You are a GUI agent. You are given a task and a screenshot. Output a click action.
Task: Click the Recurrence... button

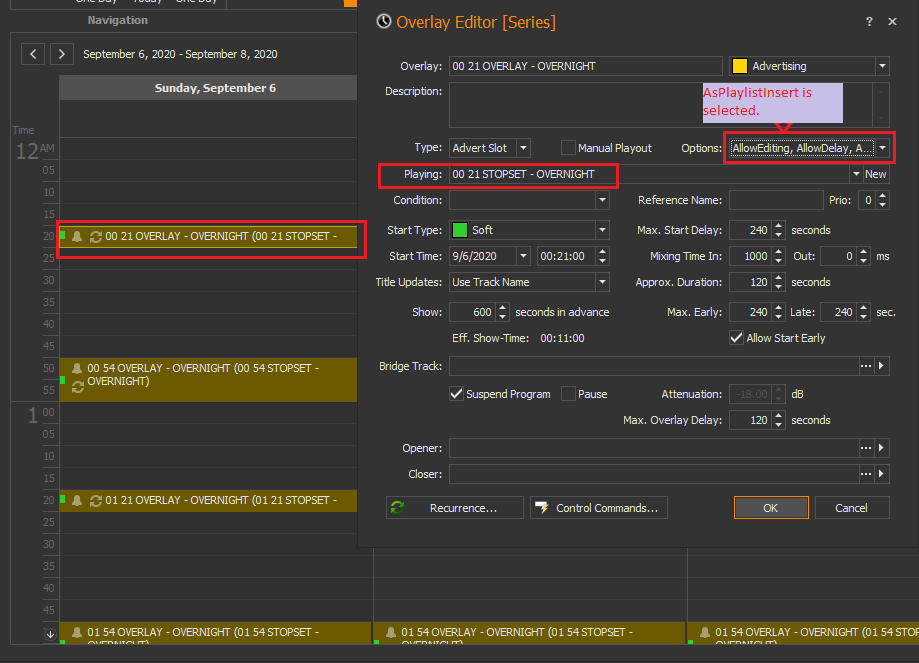(x=455, y=508)
